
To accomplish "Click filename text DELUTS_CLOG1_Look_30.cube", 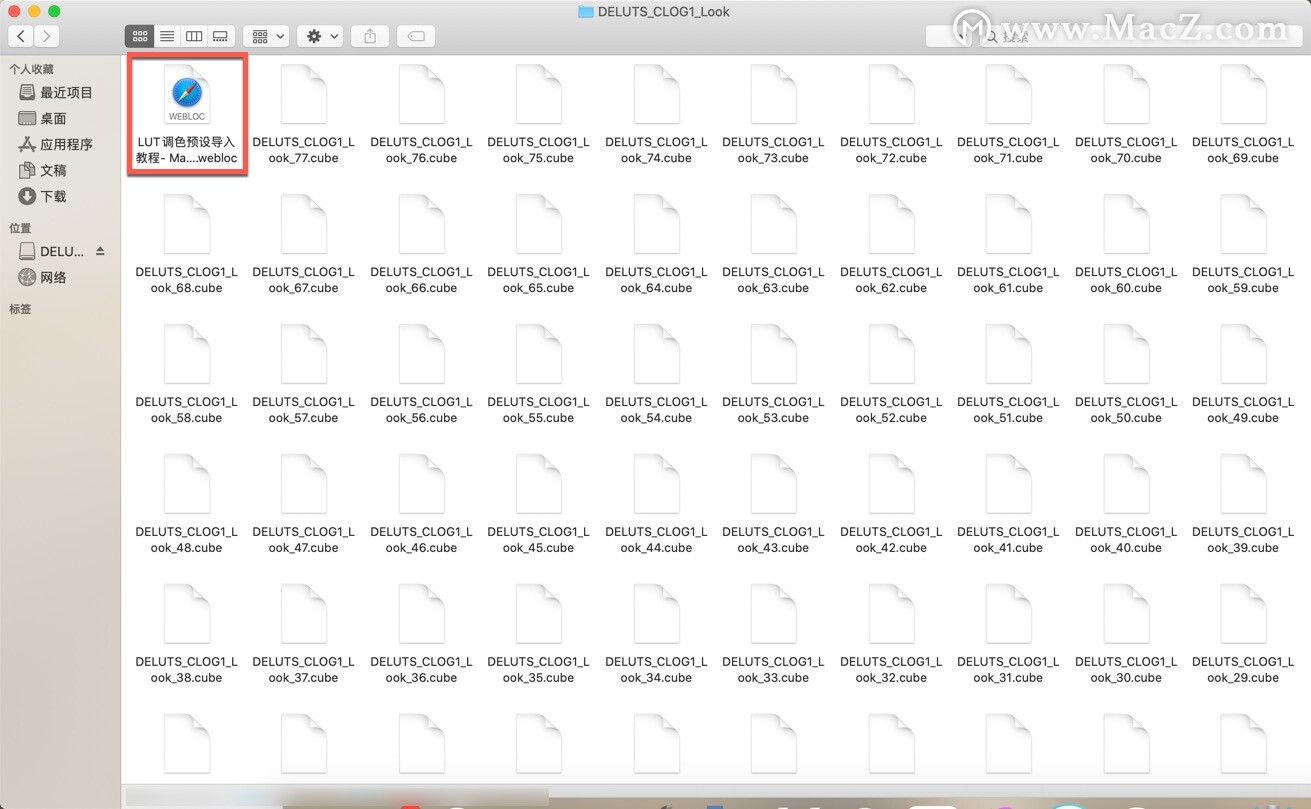I will (1127, 670).
